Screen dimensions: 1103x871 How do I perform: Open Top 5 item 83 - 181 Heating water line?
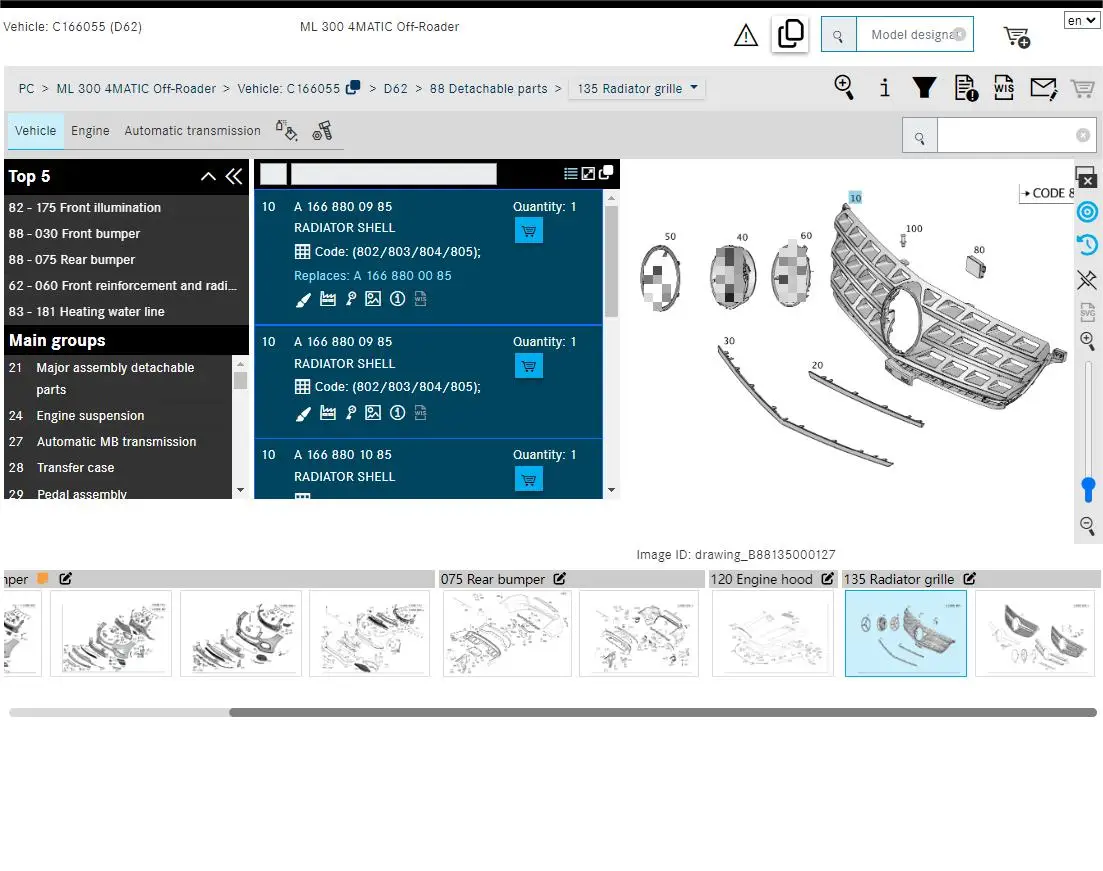click(x=87, y=312)
